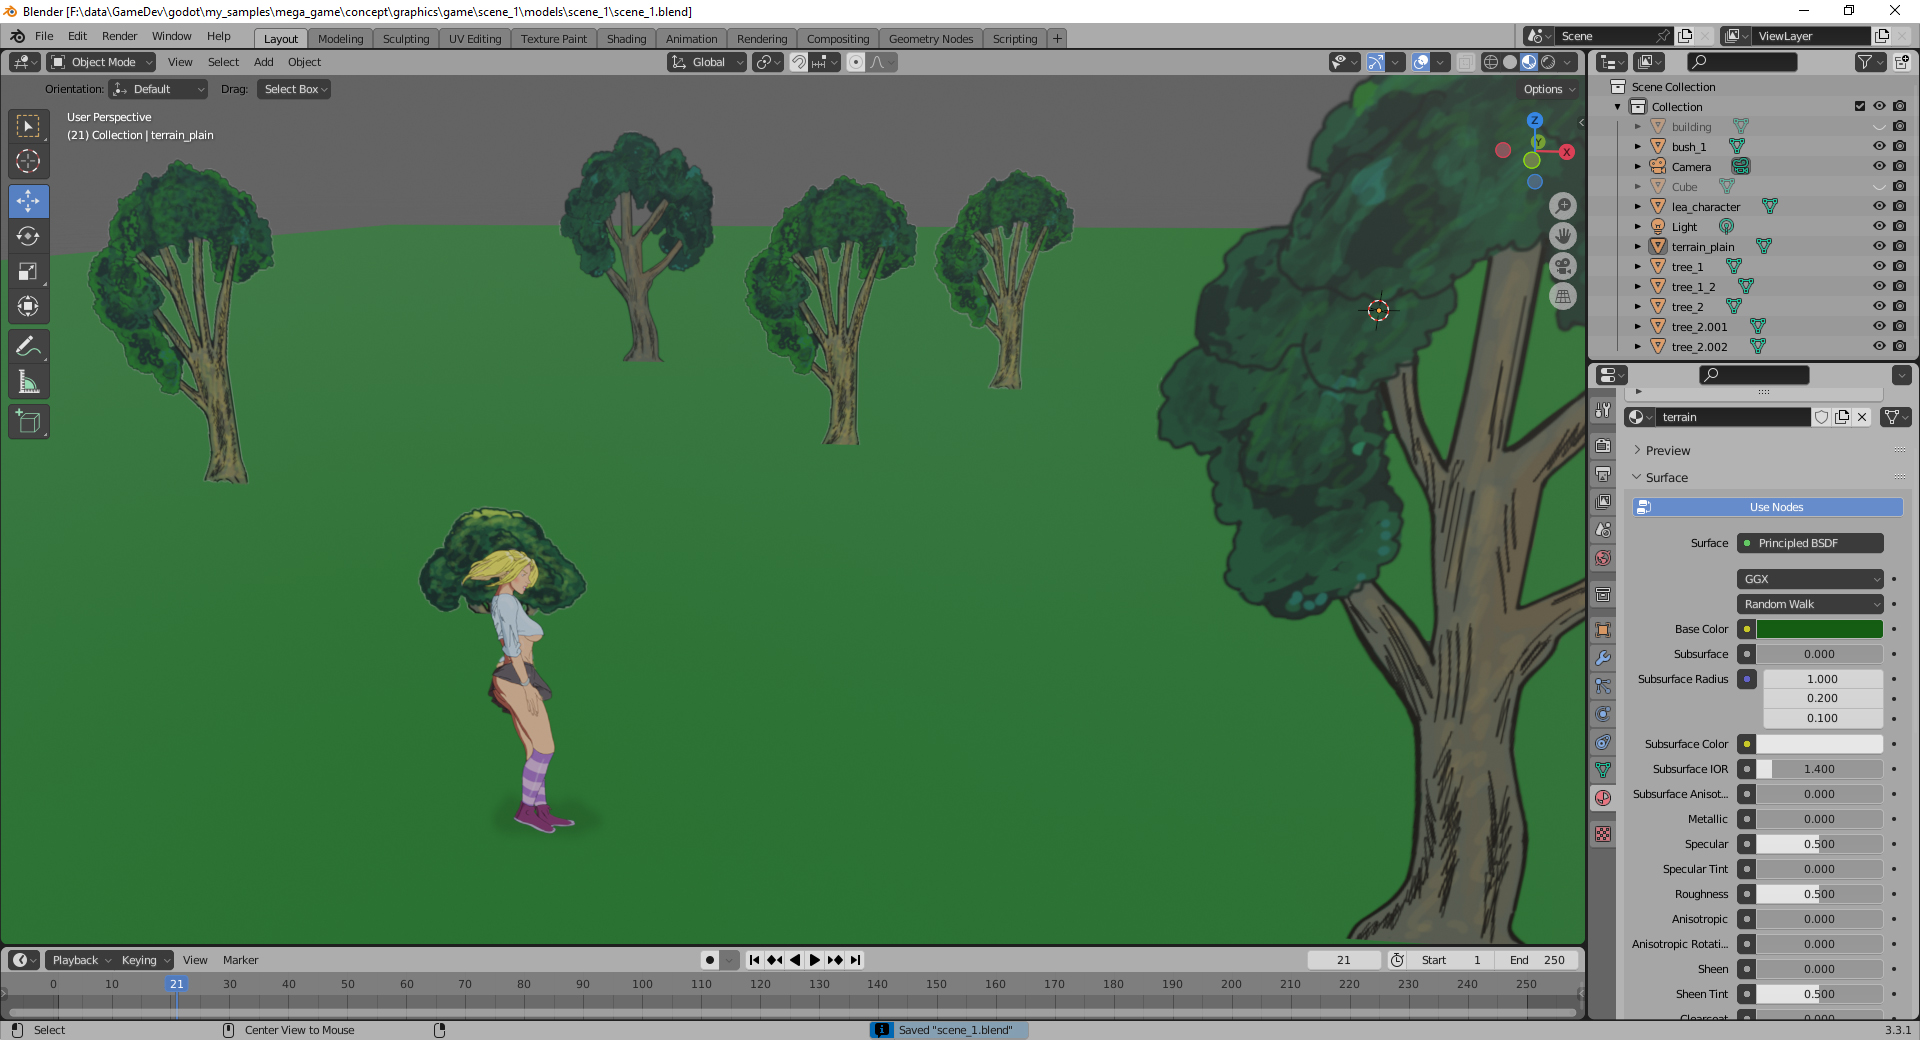Click the viewport pan hand icon

click(x=1563, y=236)
